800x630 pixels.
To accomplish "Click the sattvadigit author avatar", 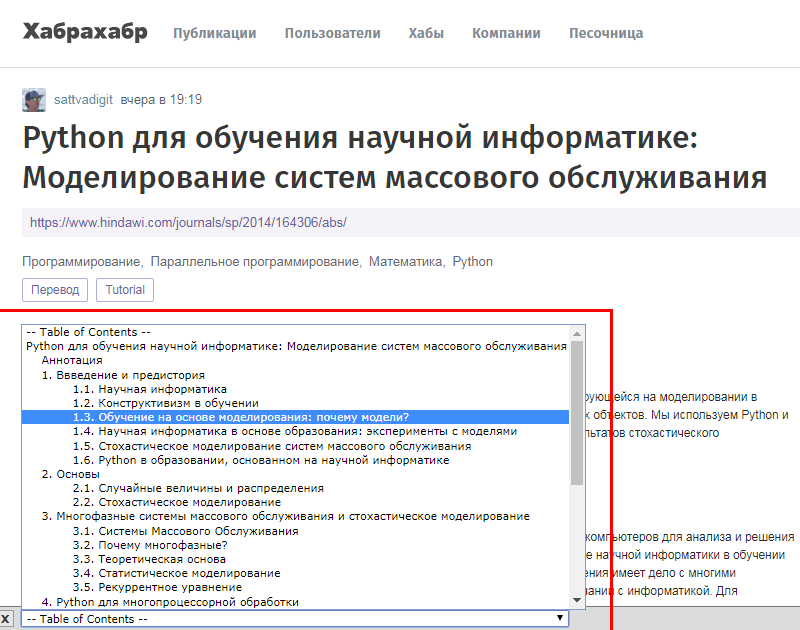I will pyautogui.click(x=34, y=99).
